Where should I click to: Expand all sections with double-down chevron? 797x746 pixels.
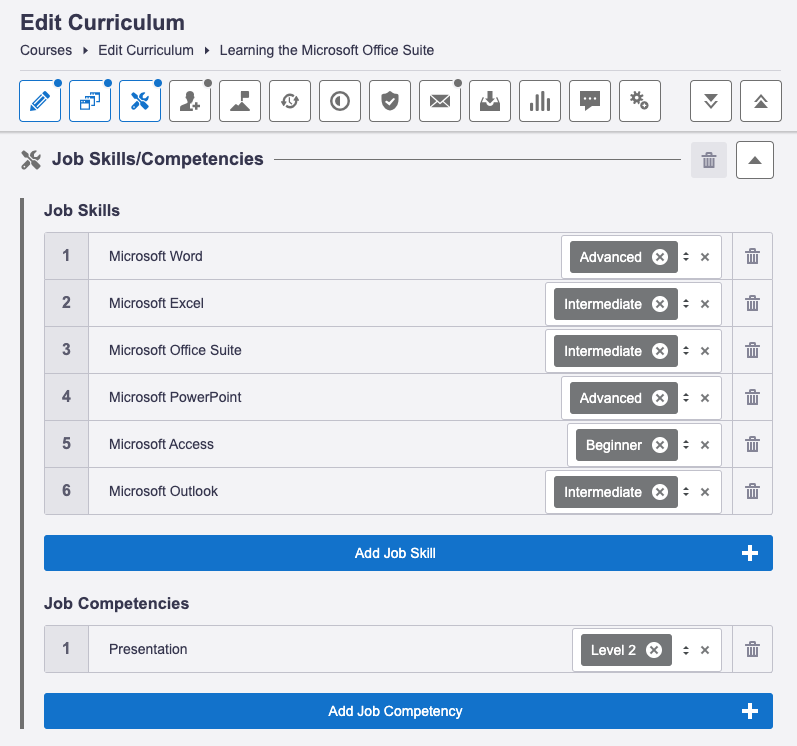point(711,101)
